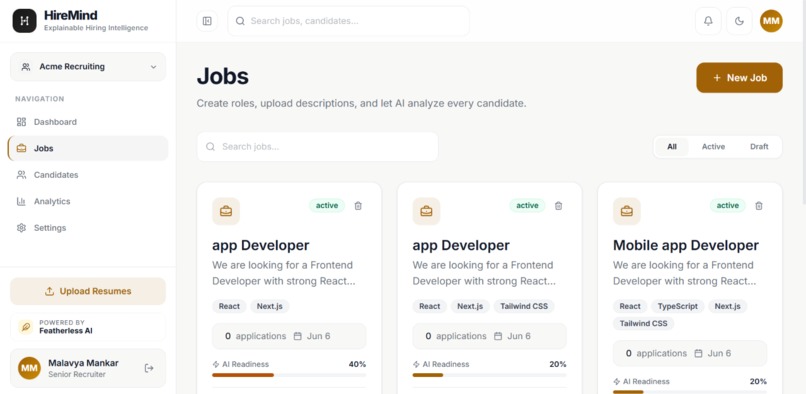The image size is (806, 394).
Task: Select Jobs in the sidebar navigation
Action: (88, 148)
